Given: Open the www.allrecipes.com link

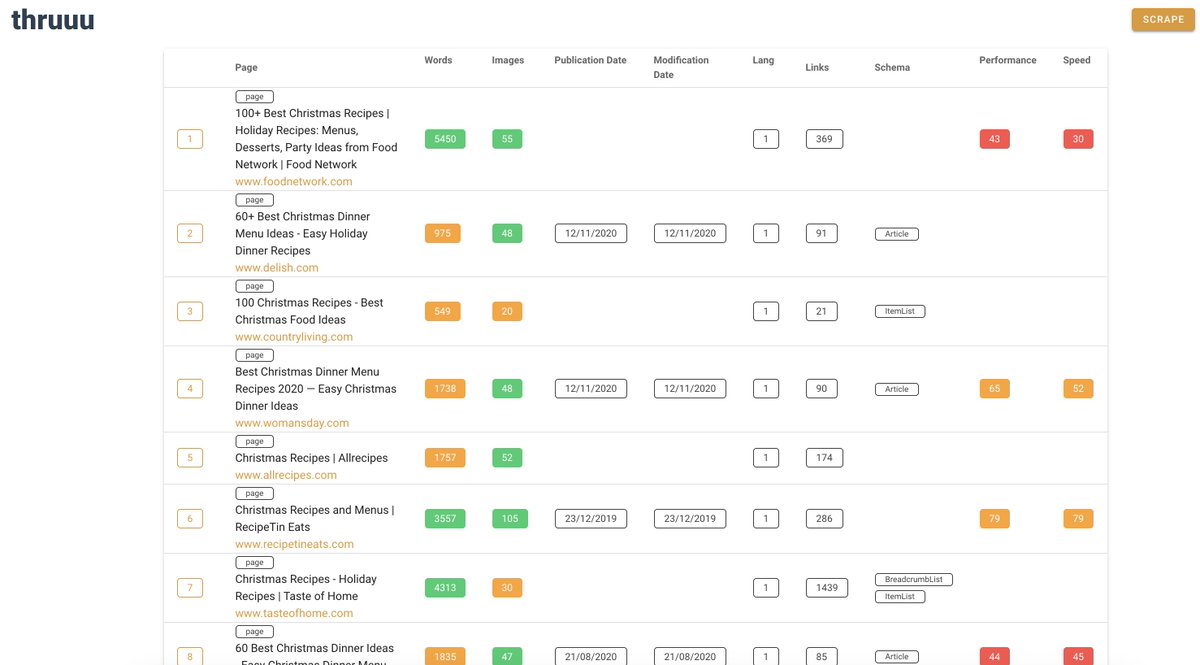Looking at the screenshot, I should (286, 475).
